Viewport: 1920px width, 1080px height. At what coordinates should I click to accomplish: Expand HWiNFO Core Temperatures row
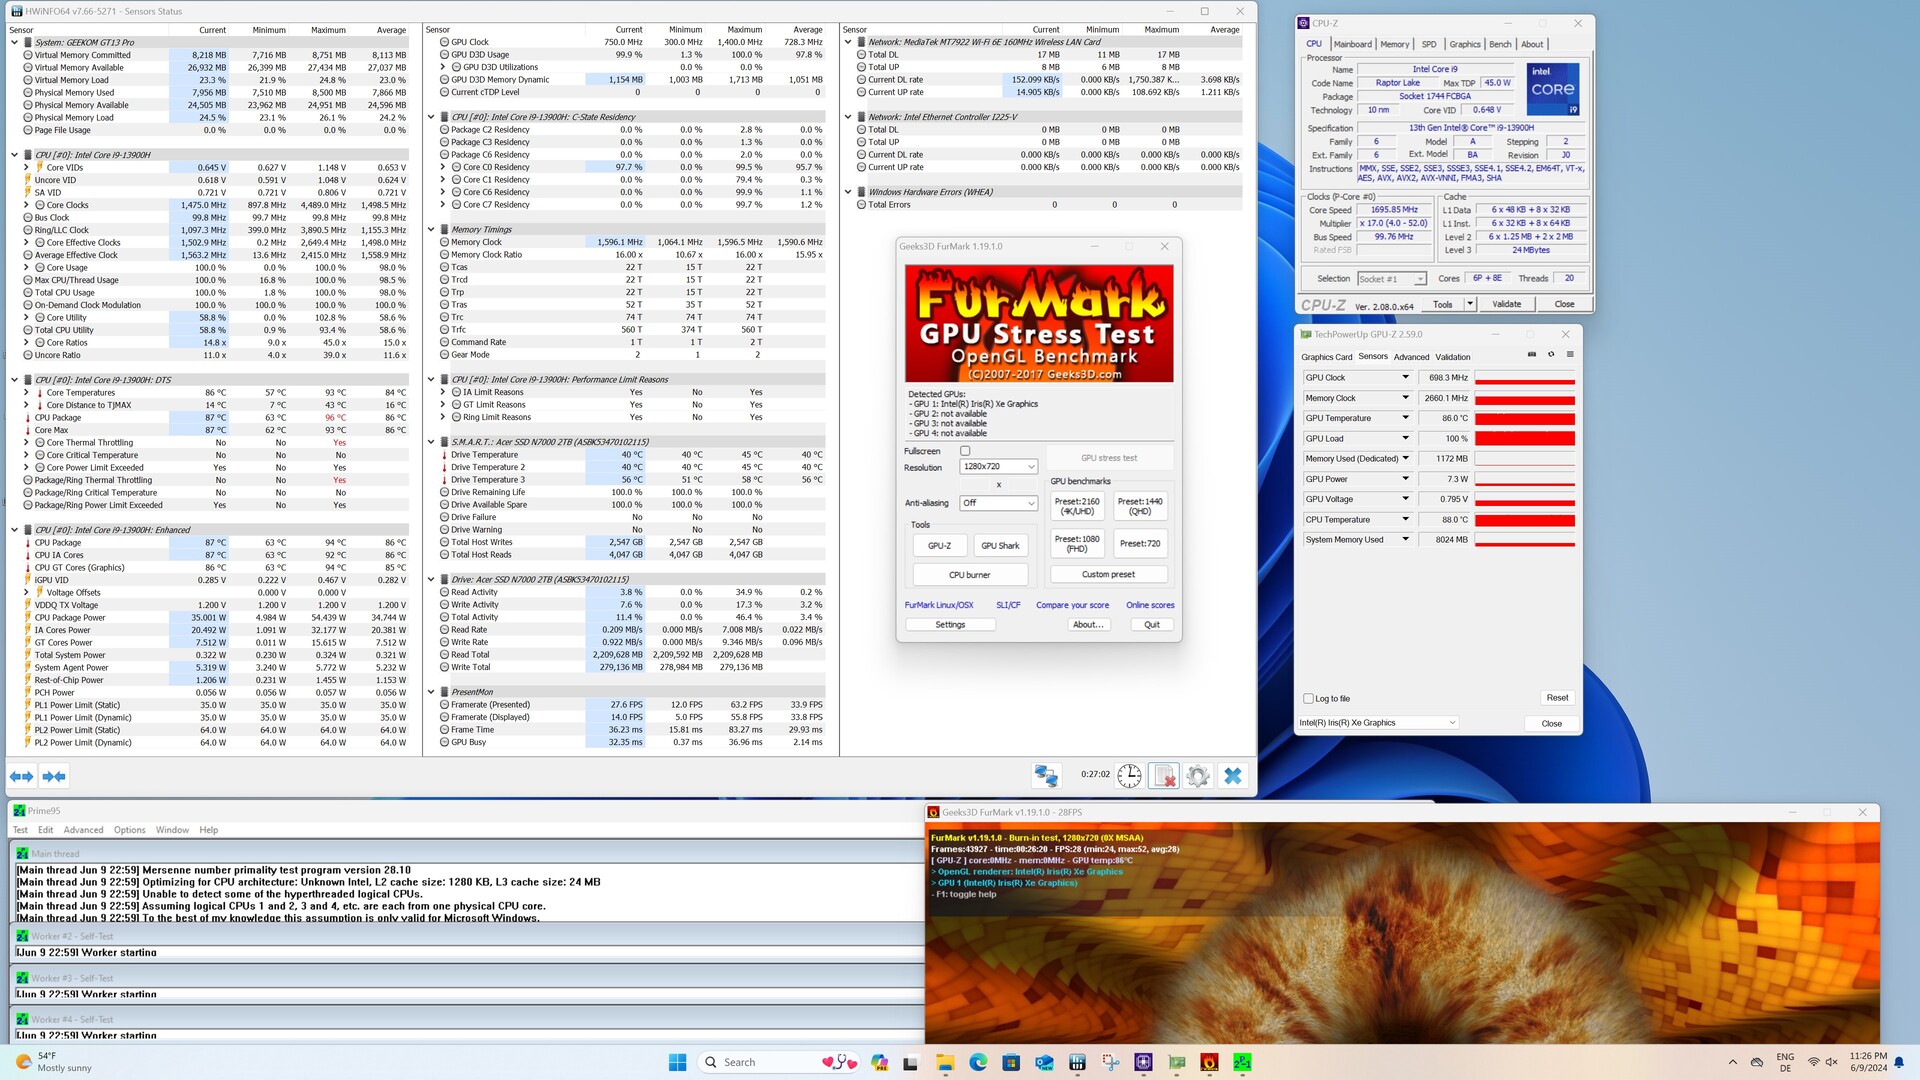(26, 392)
